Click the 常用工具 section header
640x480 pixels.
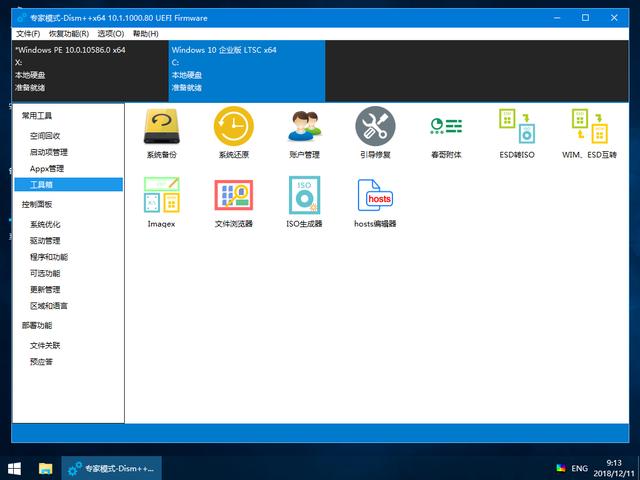pos(37,116)
